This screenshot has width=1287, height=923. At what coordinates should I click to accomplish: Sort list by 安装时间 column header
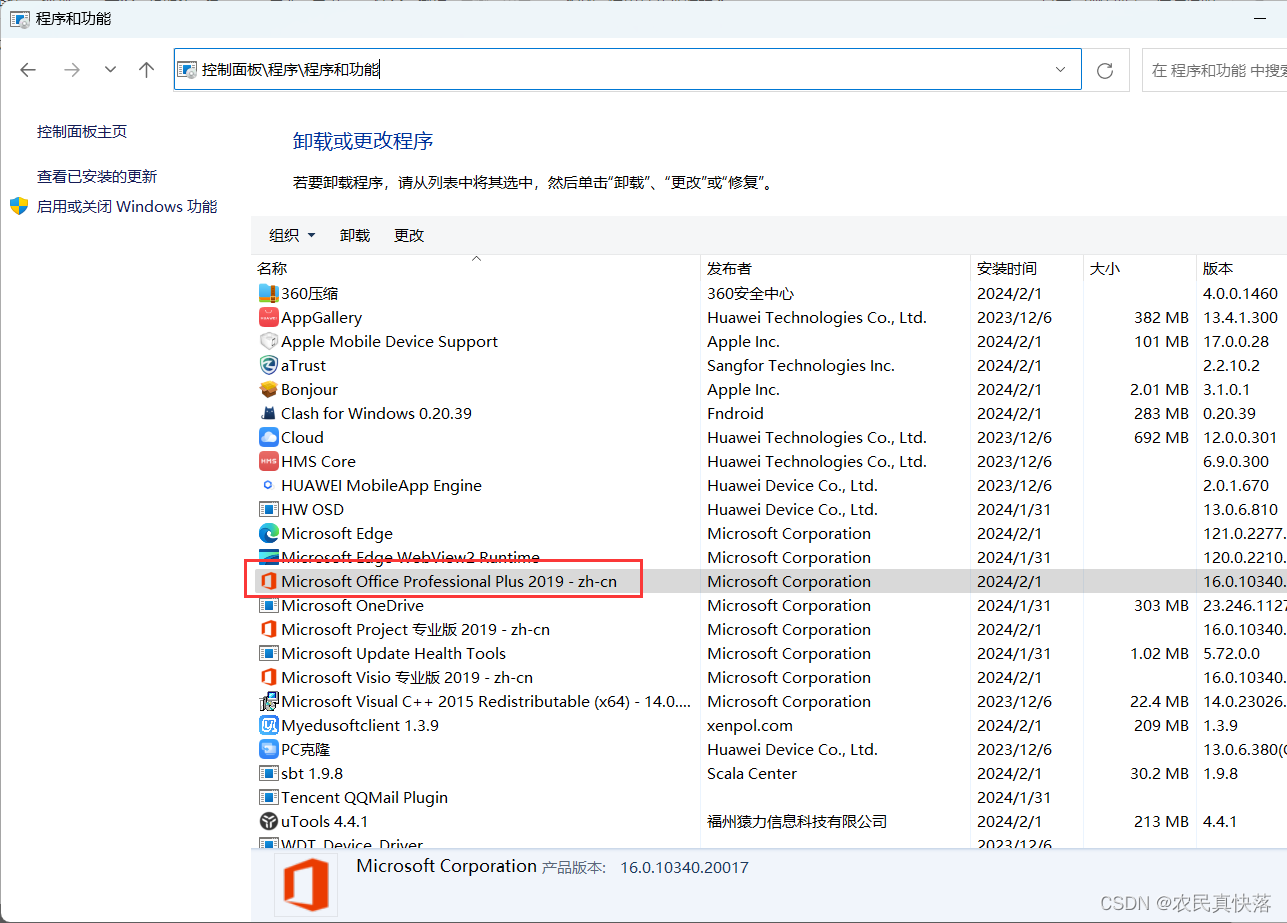(1007, 268)
